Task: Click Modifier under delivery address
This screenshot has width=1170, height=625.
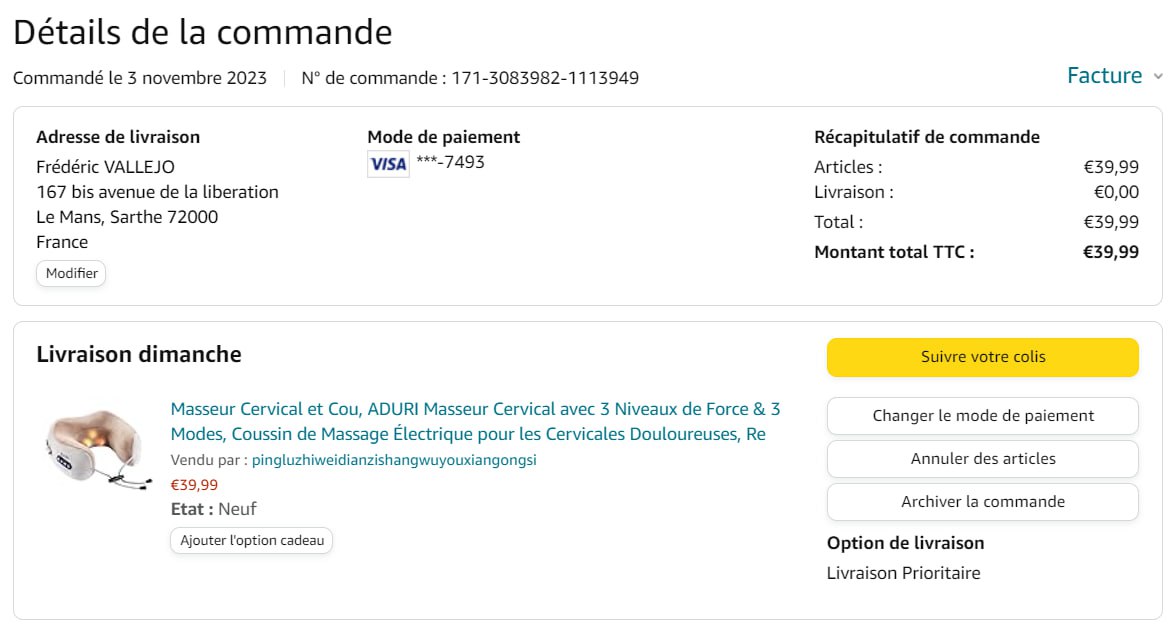Action: pos(71,273)
